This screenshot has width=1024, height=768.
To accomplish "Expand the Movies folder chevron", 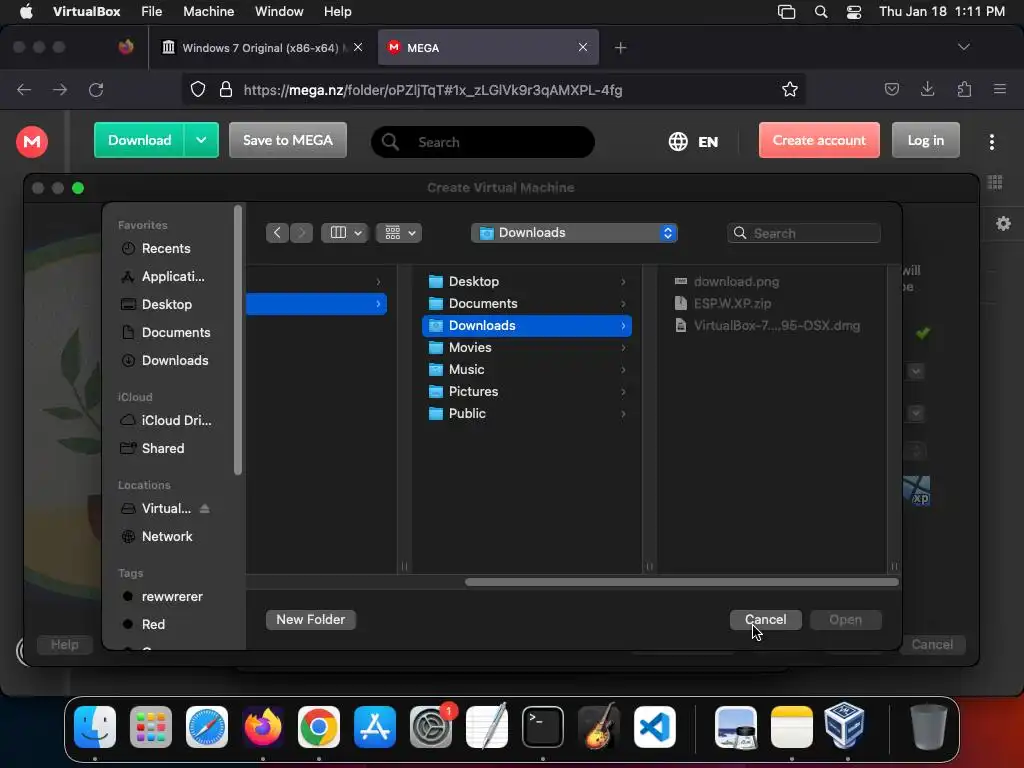I will coord(623,347).
